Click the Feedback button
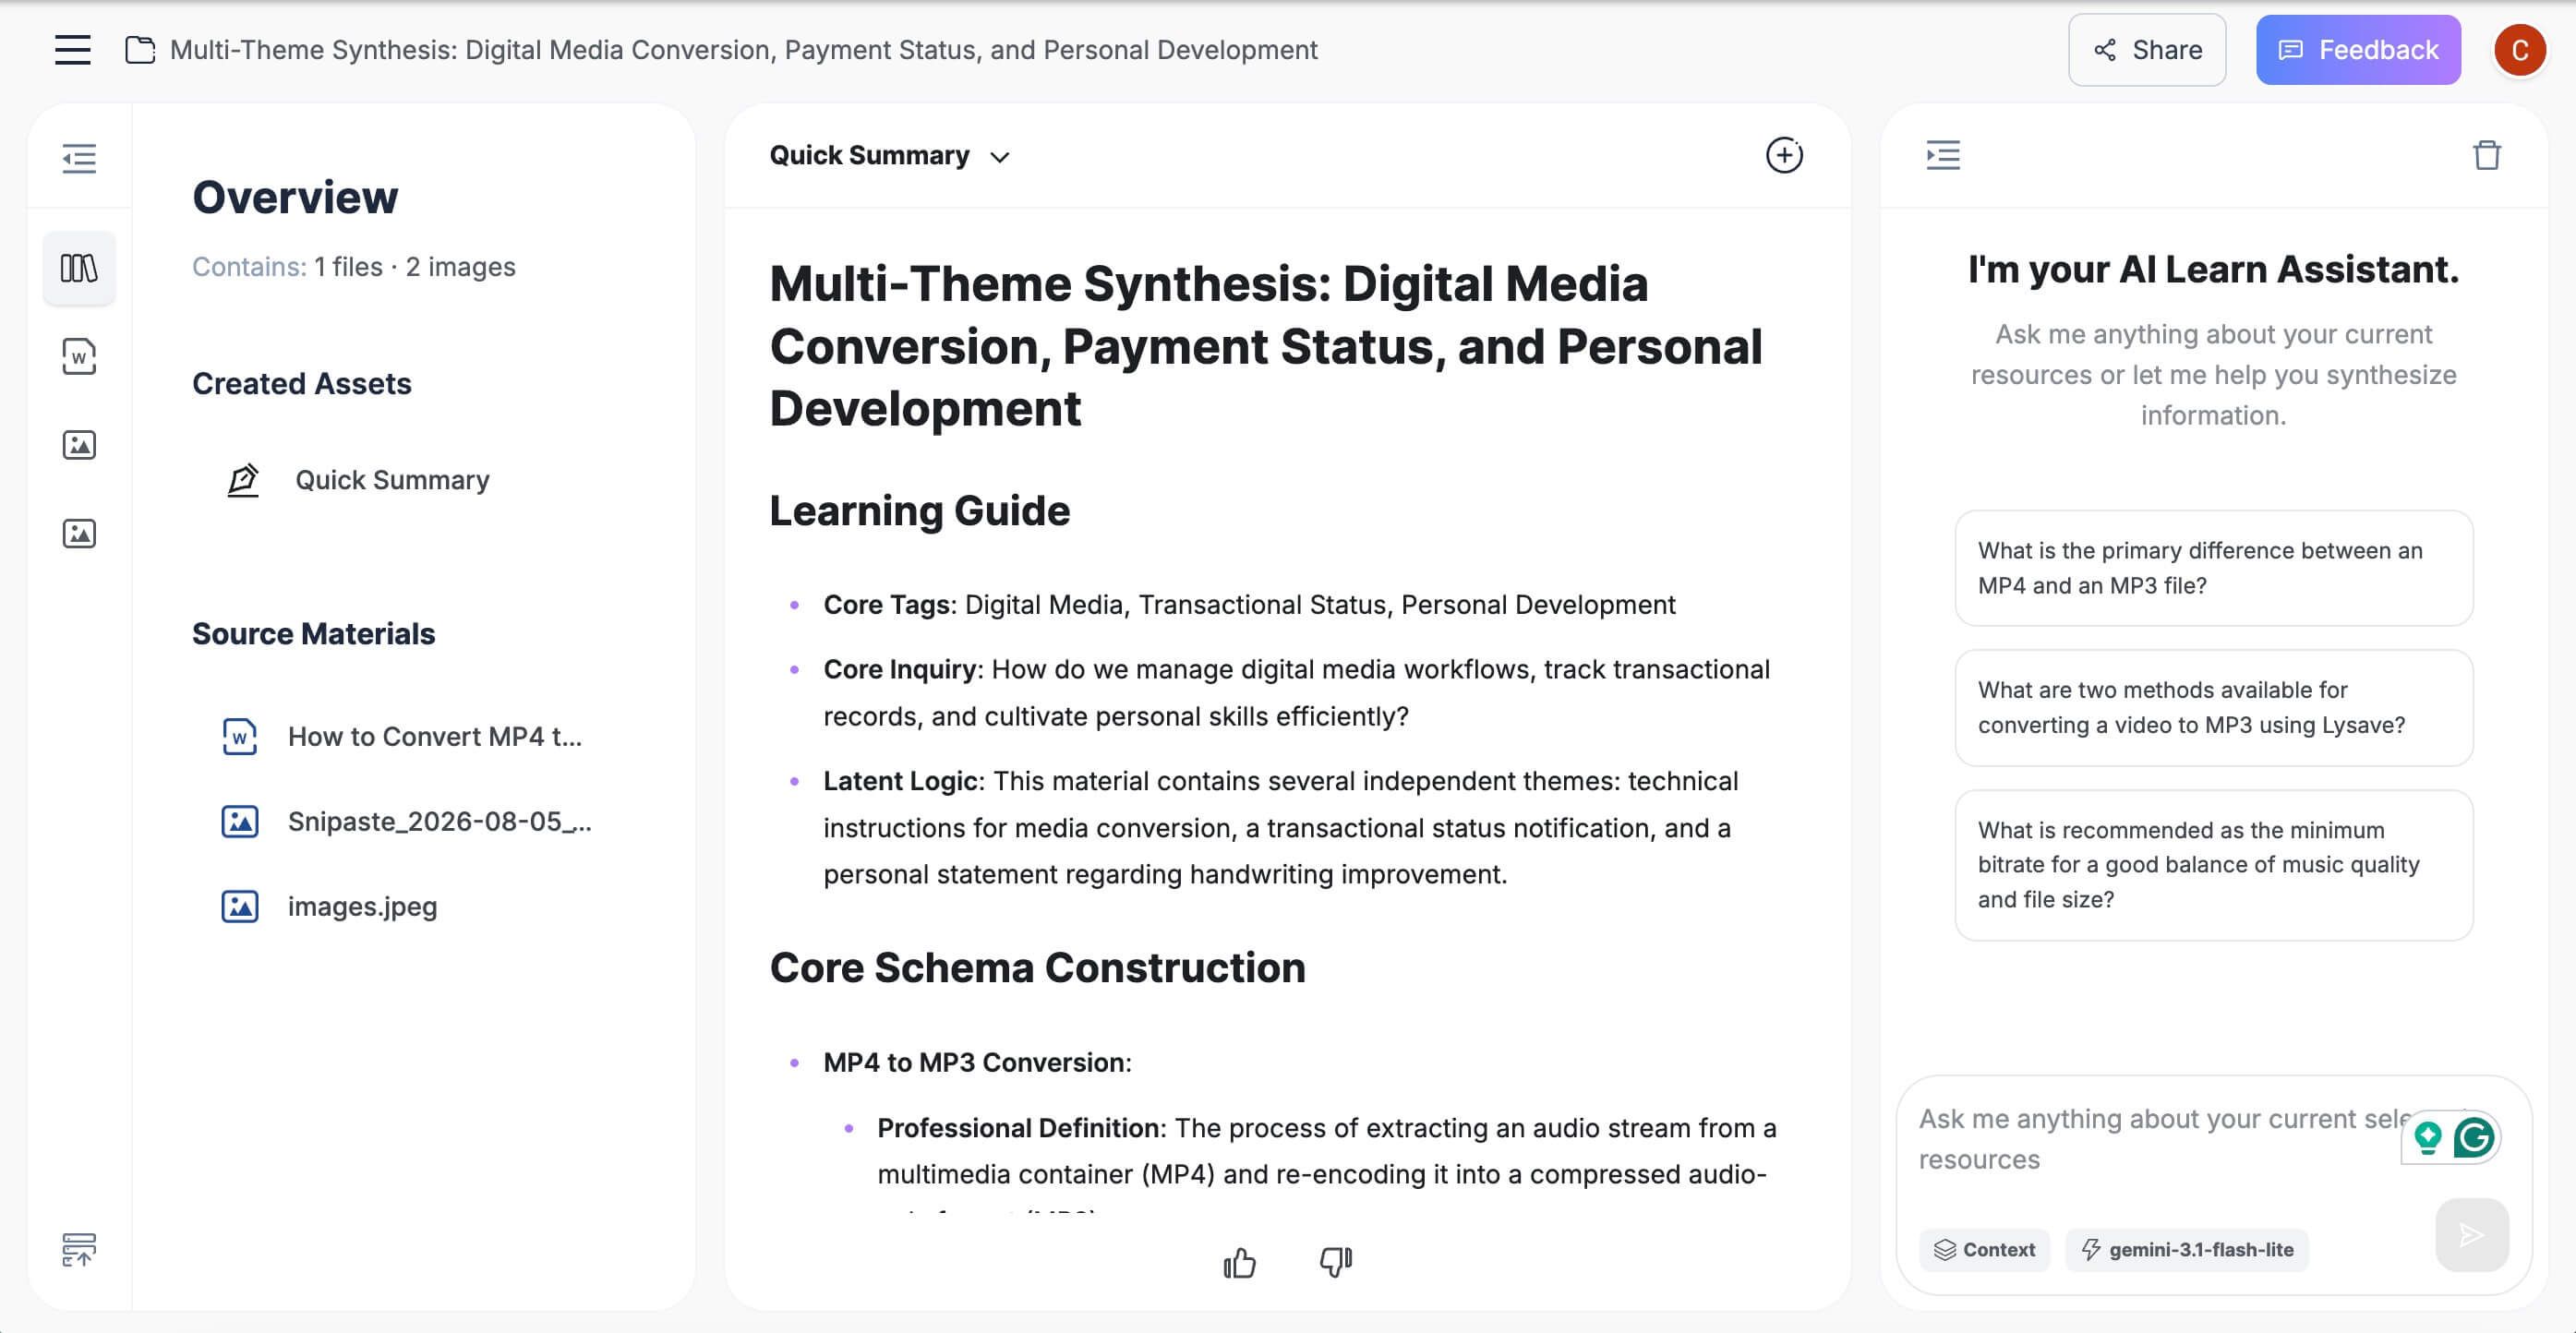Viewport: 2576px width, 1333px height. (x=2358, y=50)
